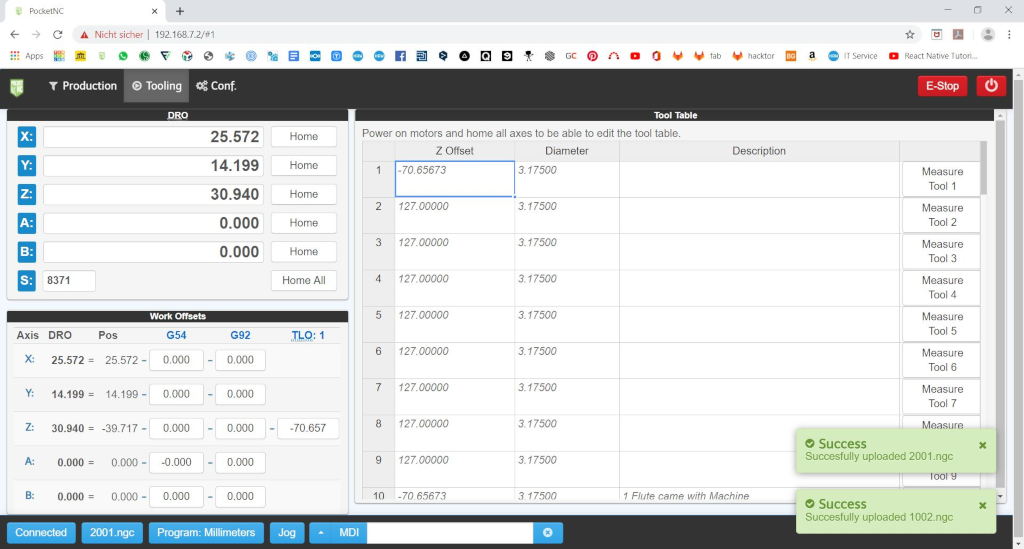The height and width of the screenshot is (549, 1024).
Task: Click Measure Tool 3
Action: [942, 251]
